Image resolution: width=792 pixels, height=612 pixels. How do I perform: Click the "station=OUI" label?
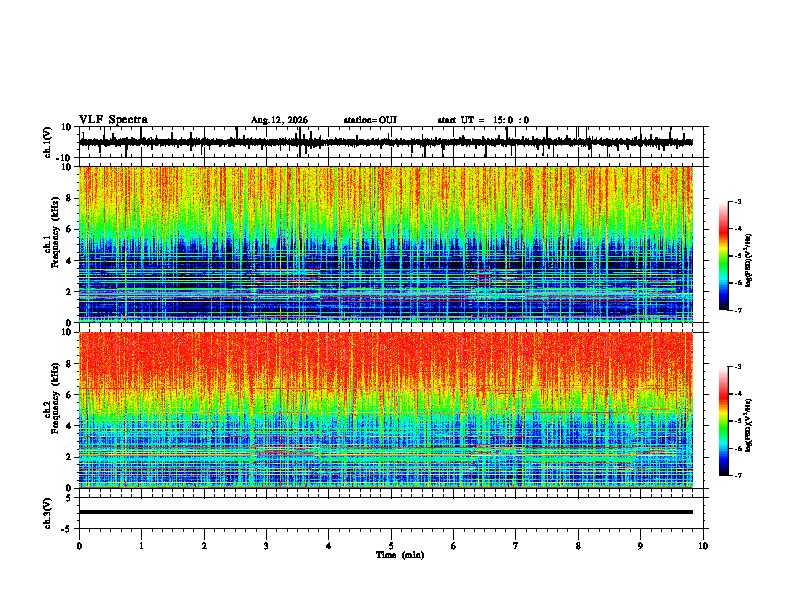[x=370, y=120]
